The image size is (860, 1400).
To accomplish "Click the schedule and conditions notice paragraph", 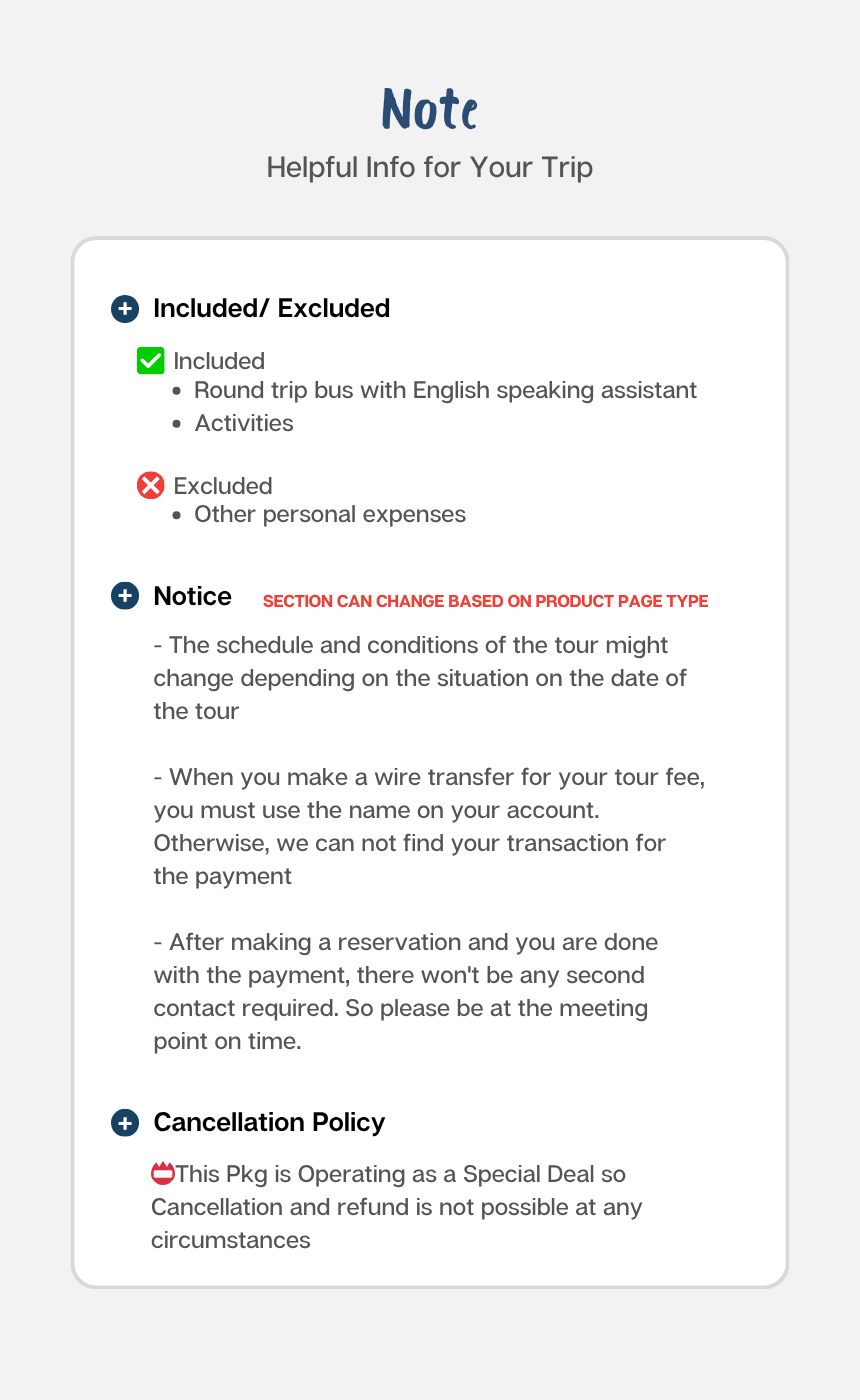I will click(420, 678).
